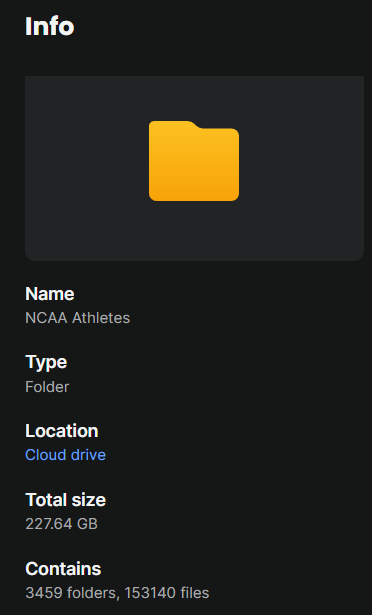Click the Total size label

(x=66, y=500)
